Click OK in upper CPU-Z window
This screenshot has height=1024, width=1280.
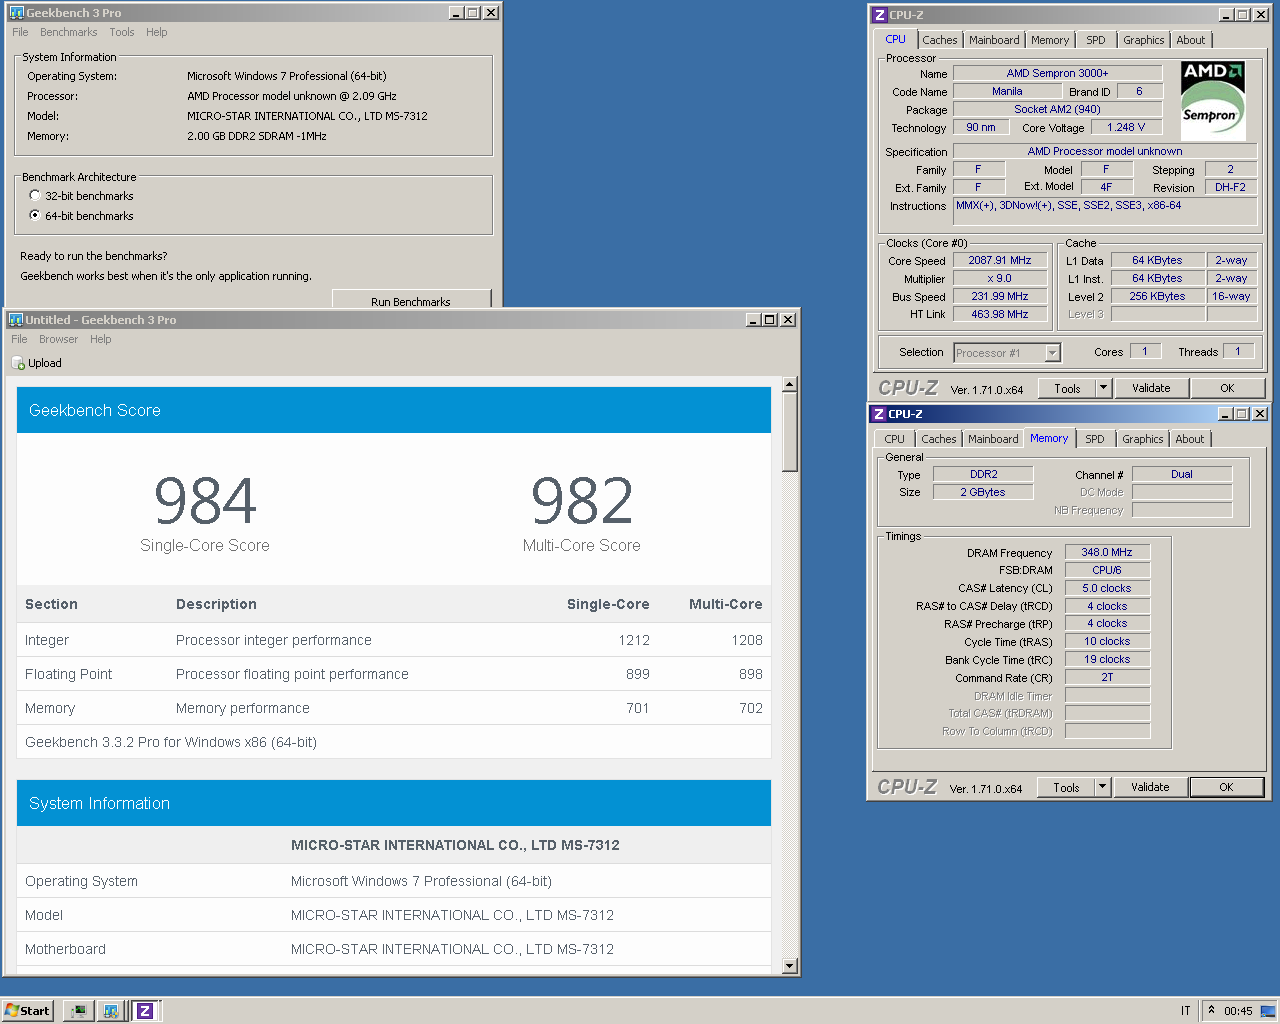point(1227,388)
